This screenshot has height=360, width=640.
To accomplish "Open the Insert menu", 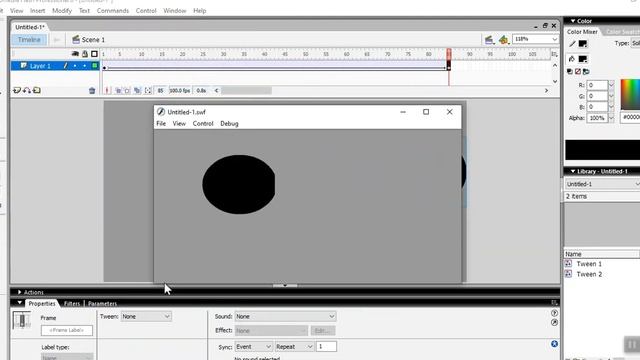I will (38, 11).
